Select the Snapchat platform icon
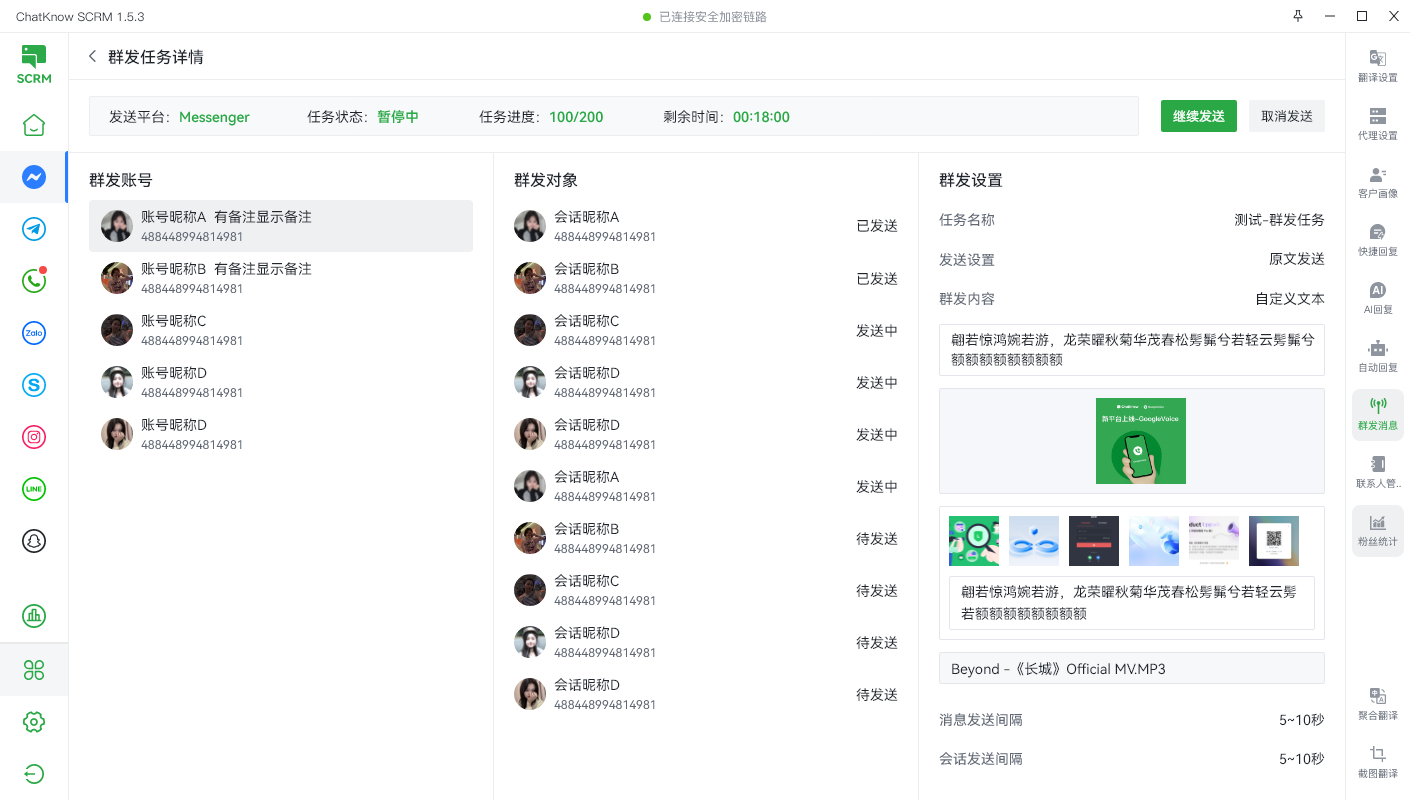1410x800 pixels. pos(34,541)
